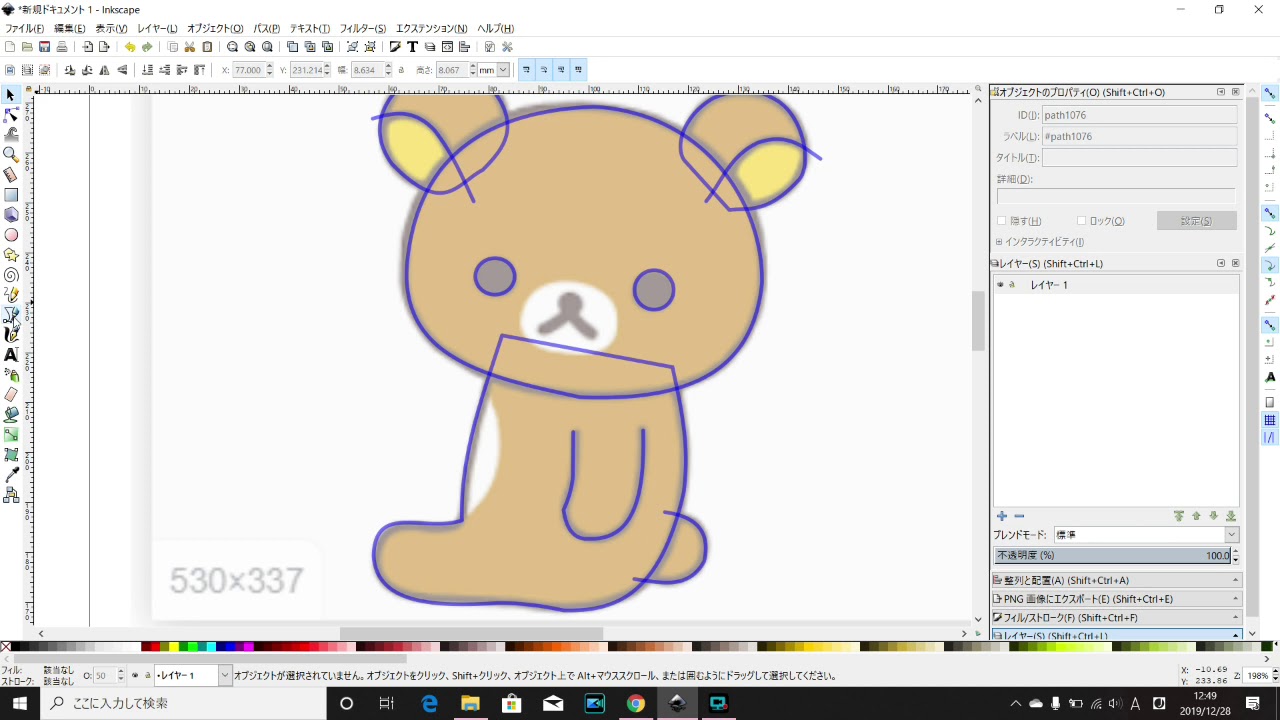Viewport: 1280px width, 720px height.
Task: Toggle the first scale-stroke-width affect button
Action: pos(527,70)
